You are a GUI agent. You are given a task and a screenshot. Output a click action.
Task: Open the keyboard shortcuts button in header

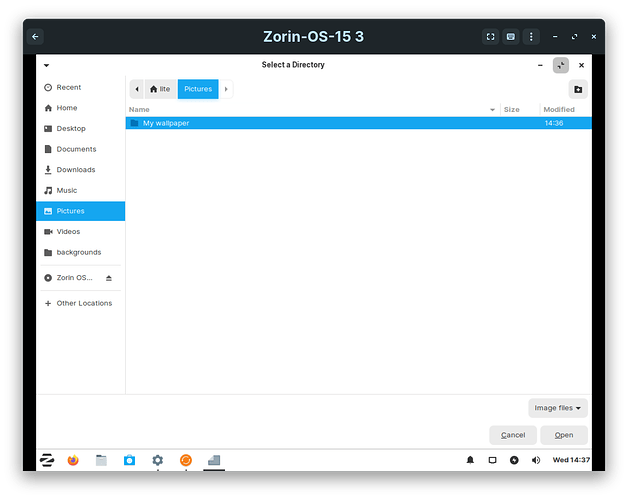pos(511,37)
